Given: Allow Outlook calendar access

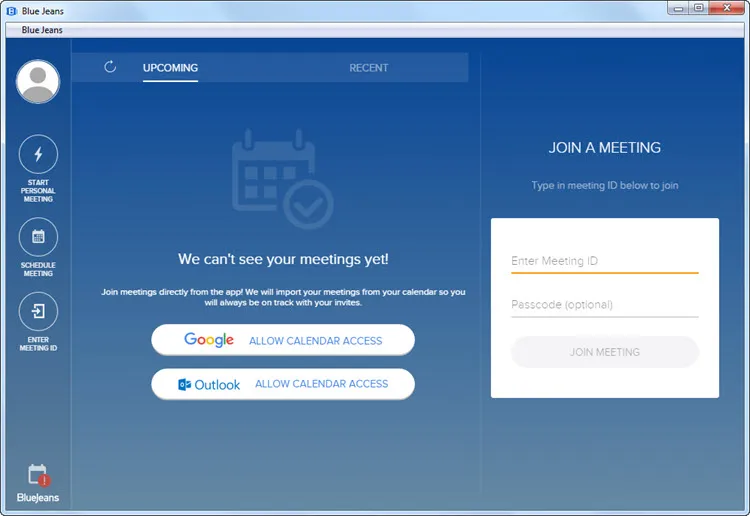Looking at the screenshot, I should (x=283, y=384).
